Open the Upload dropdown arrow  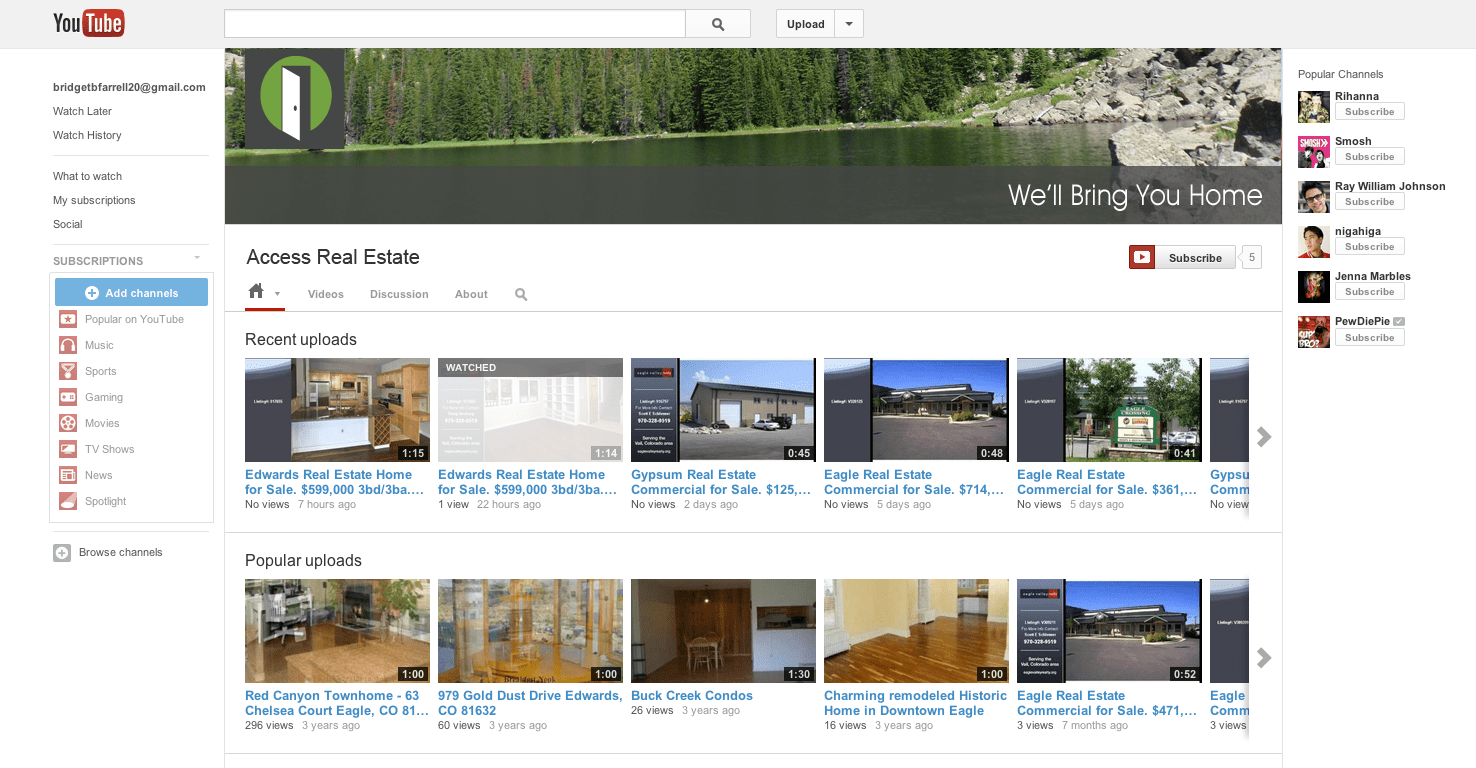[849, 24]
